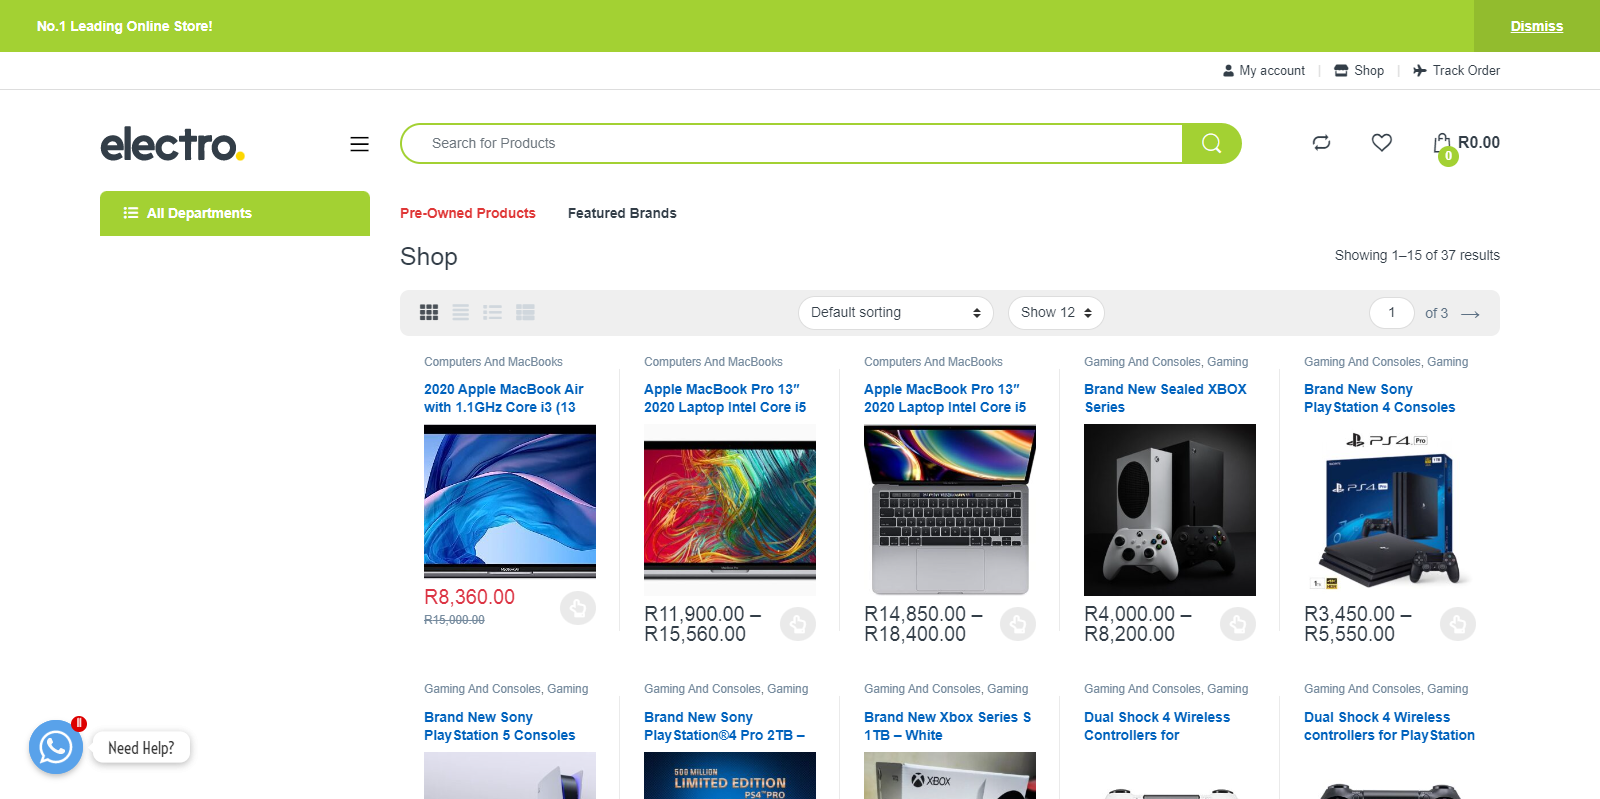Screen dimensions: 1600x799
Task: Open Show 12 per-page dropdown
Action: (1056, 313)
